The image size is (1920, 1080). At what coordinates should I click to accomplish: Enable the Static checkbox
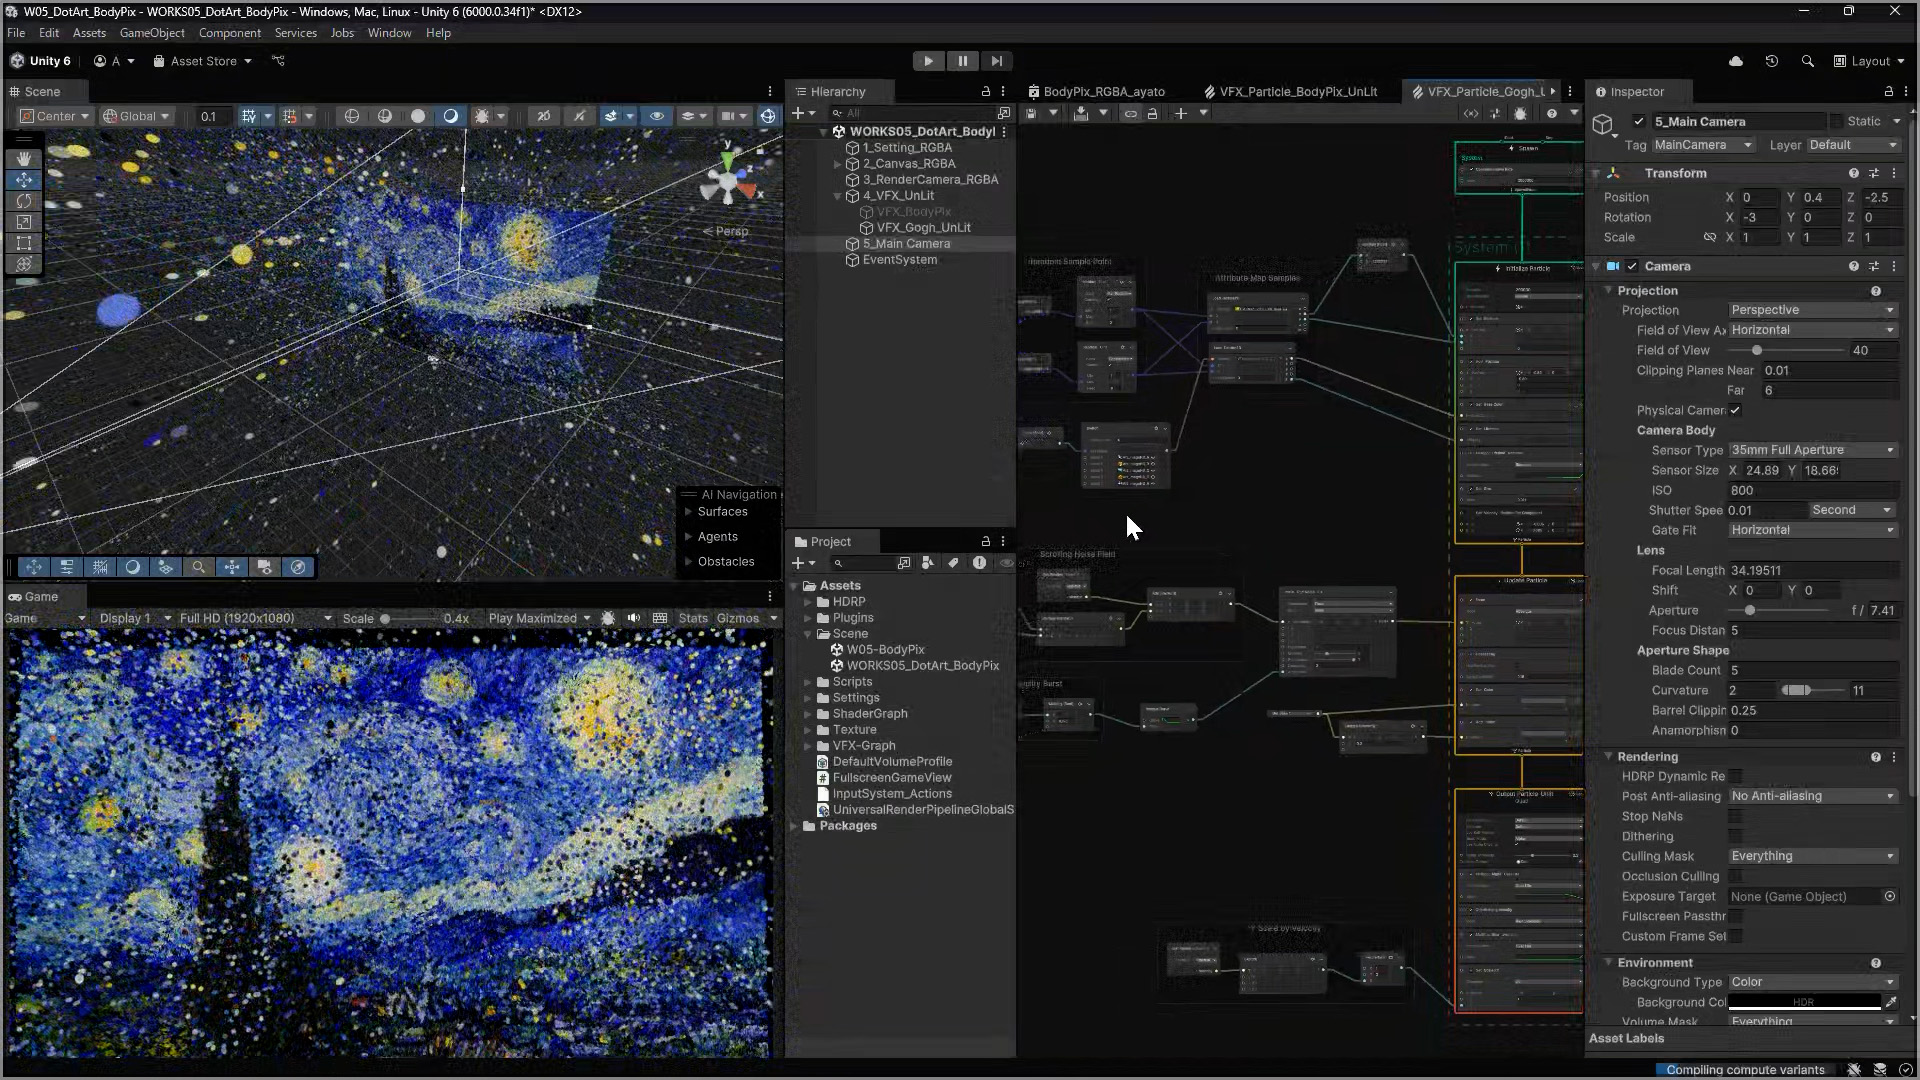pos(1836,121)
